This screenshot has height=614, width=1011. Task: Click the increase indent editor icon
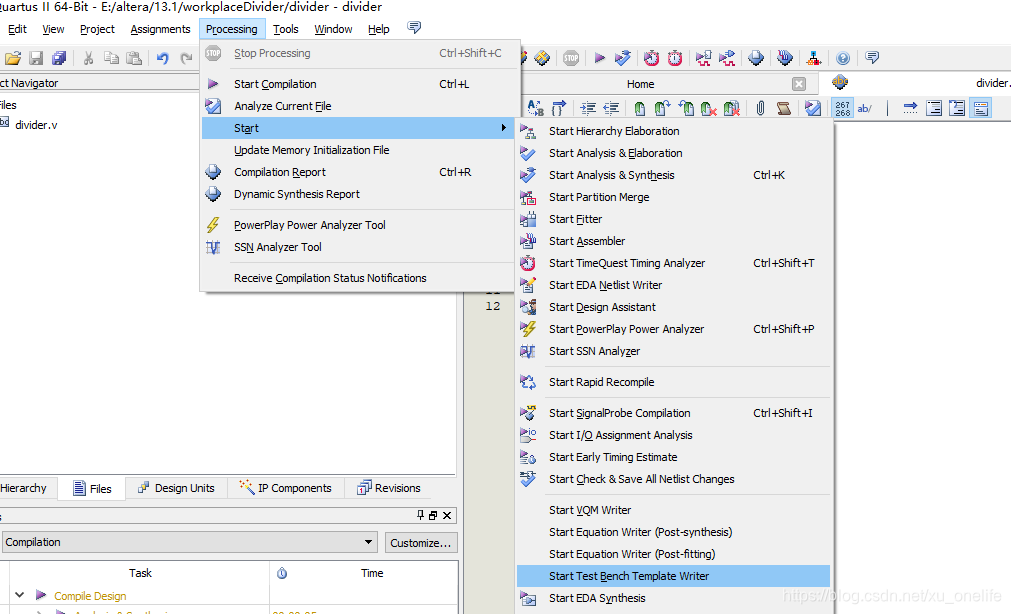coord(587,108)
